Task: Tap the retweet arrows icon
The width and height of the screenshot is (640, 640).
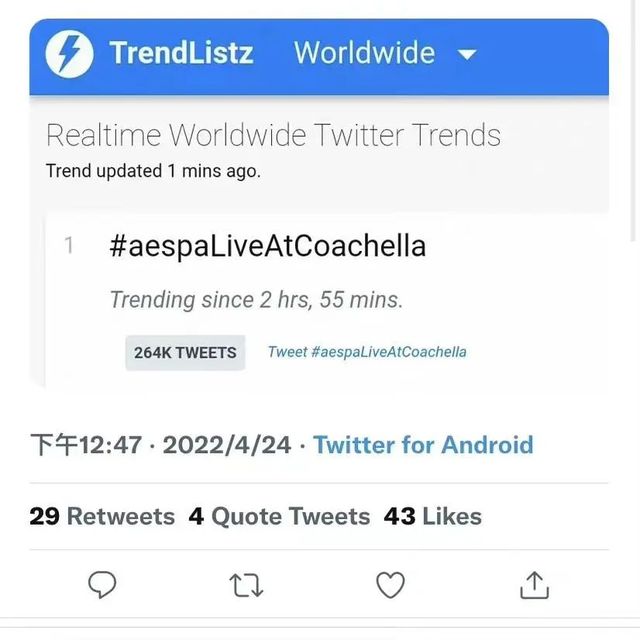Action: pos(246,585)
